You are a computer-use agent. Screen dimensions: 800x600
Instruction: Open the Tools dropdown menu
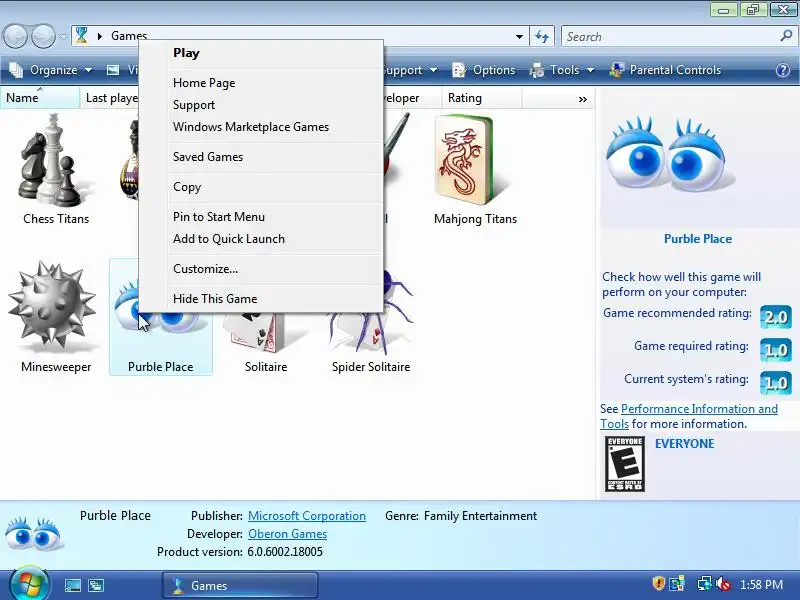pyautogui.click(x=562, y=70)
